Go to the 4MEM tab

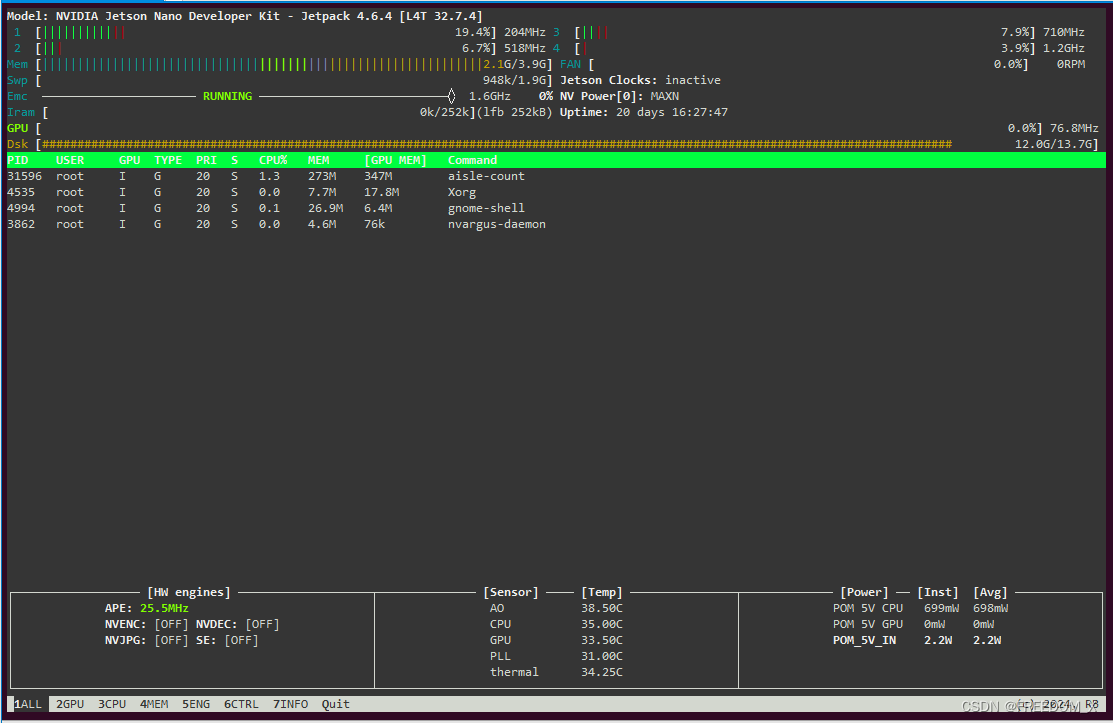(x=154, y=704)
